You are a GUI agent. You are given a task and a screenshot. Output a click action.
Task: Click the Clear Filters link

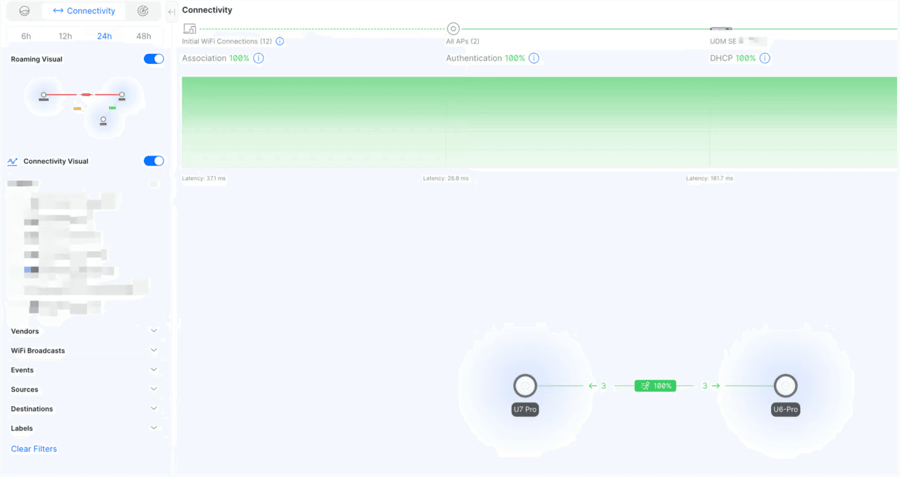point(34,449)
